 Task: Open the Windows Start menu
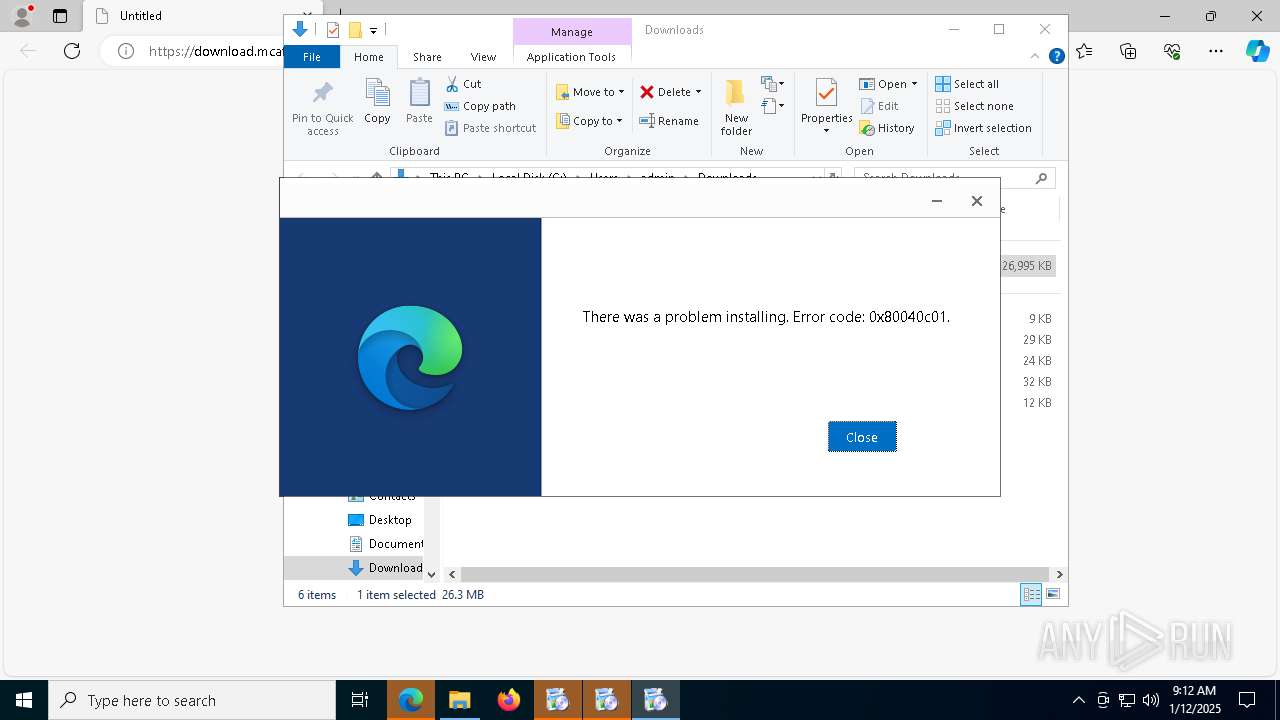click(x=24, y=700)
